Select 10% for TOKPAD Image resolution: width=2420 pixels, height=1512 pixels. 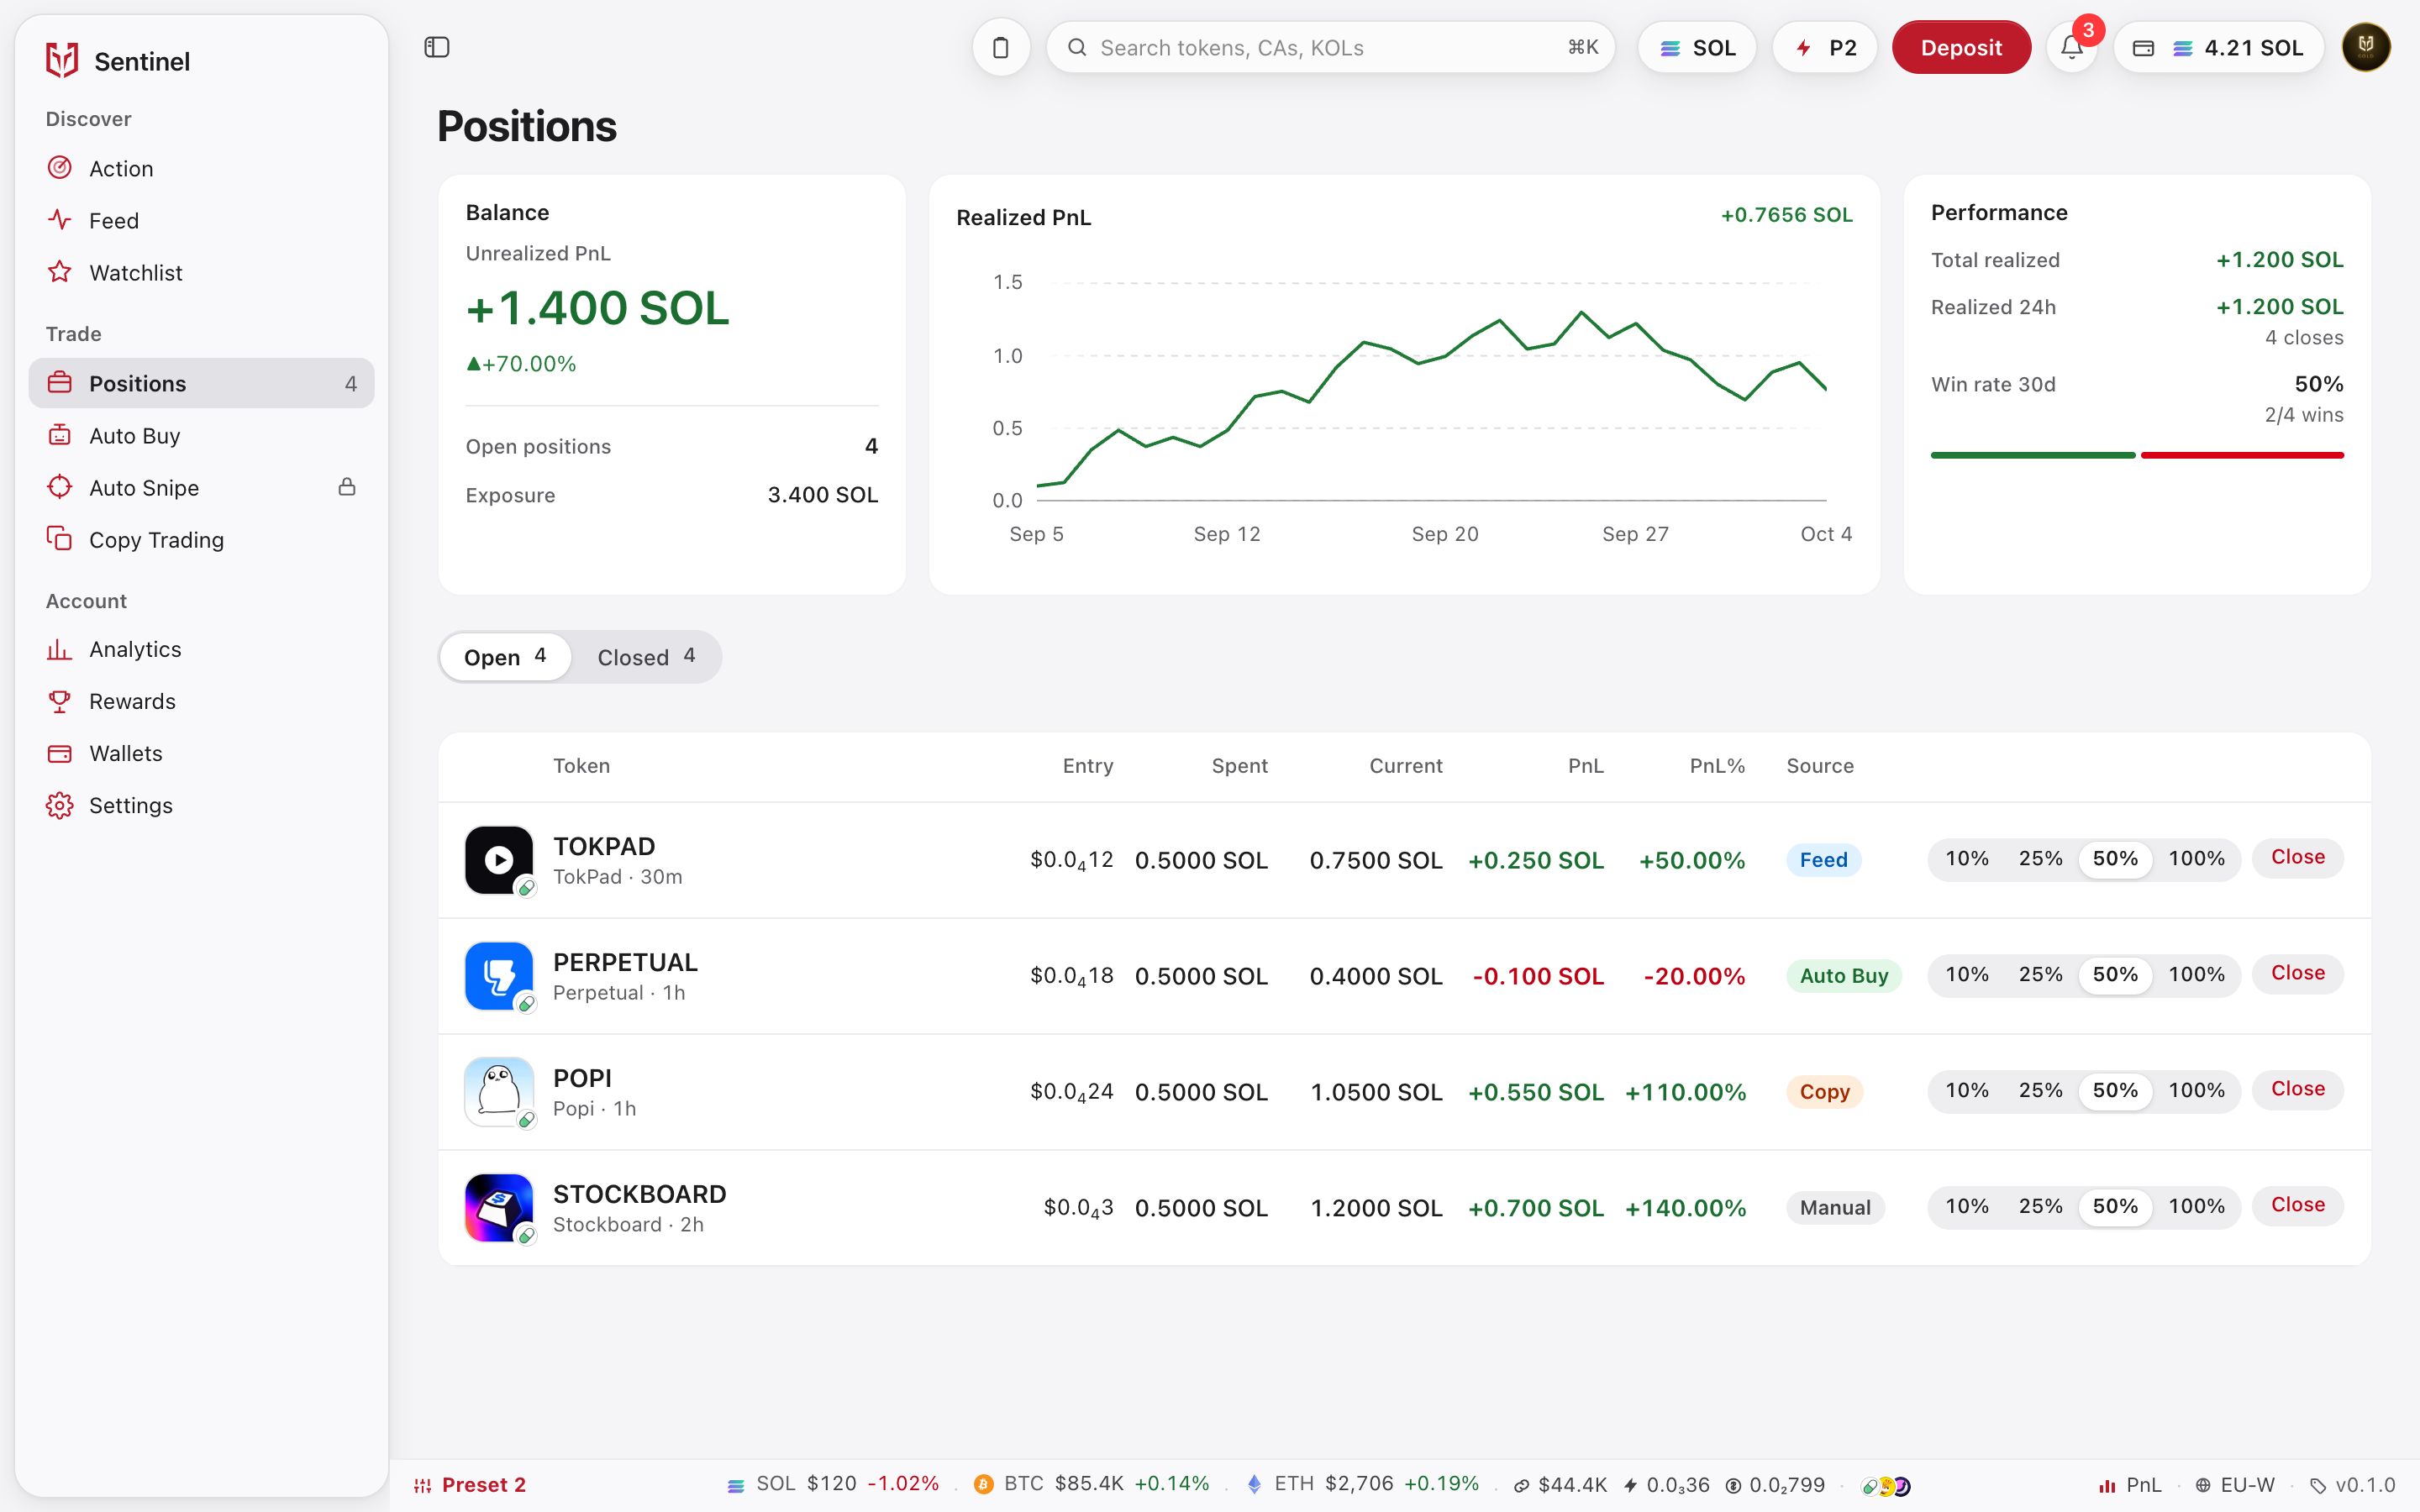click(x=1966, y=859)
